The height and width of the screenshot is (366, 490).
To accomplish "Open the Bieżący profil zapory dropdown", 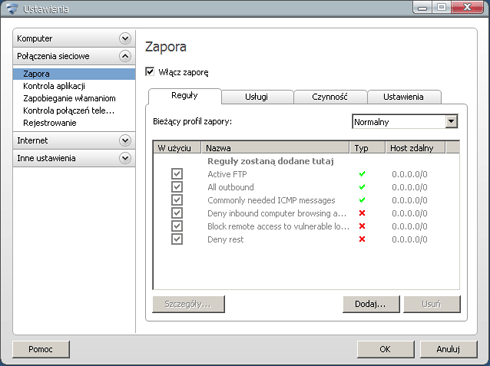I will (x=451, y=122).
